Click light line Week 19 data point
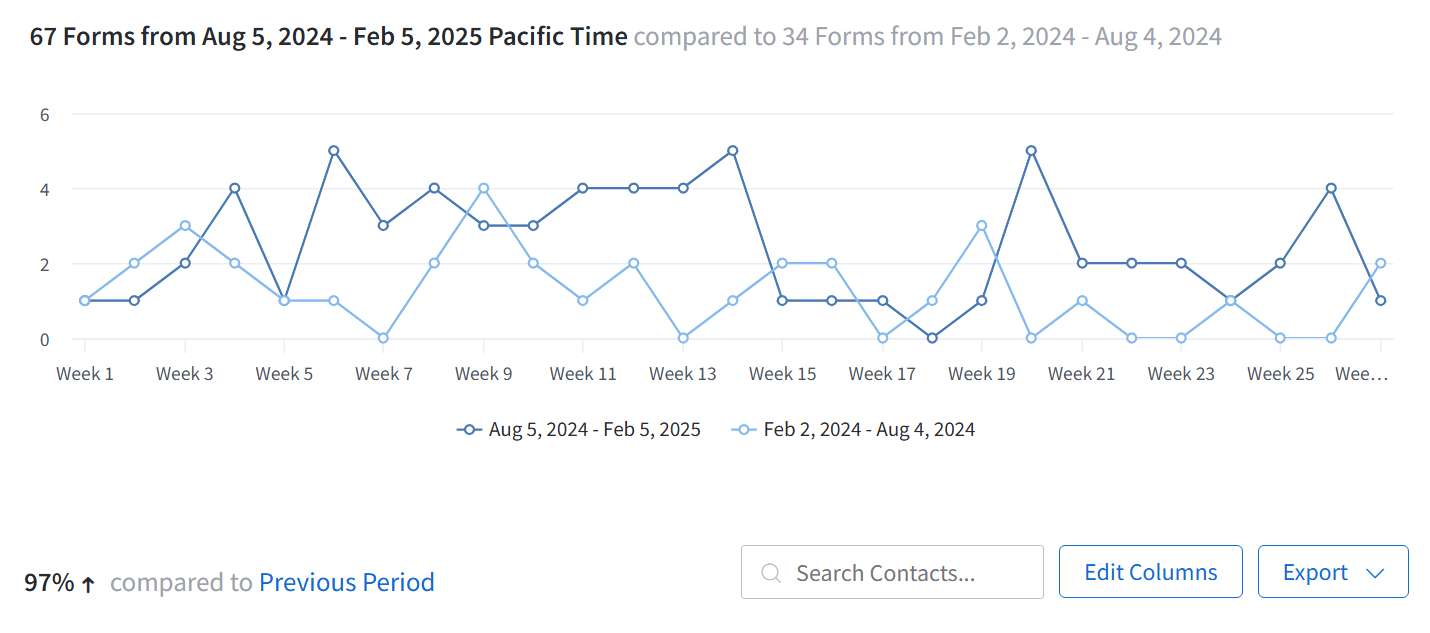The height and width of the screenshot is (633, 1430). pyautogui.click(x=982, y=226)
